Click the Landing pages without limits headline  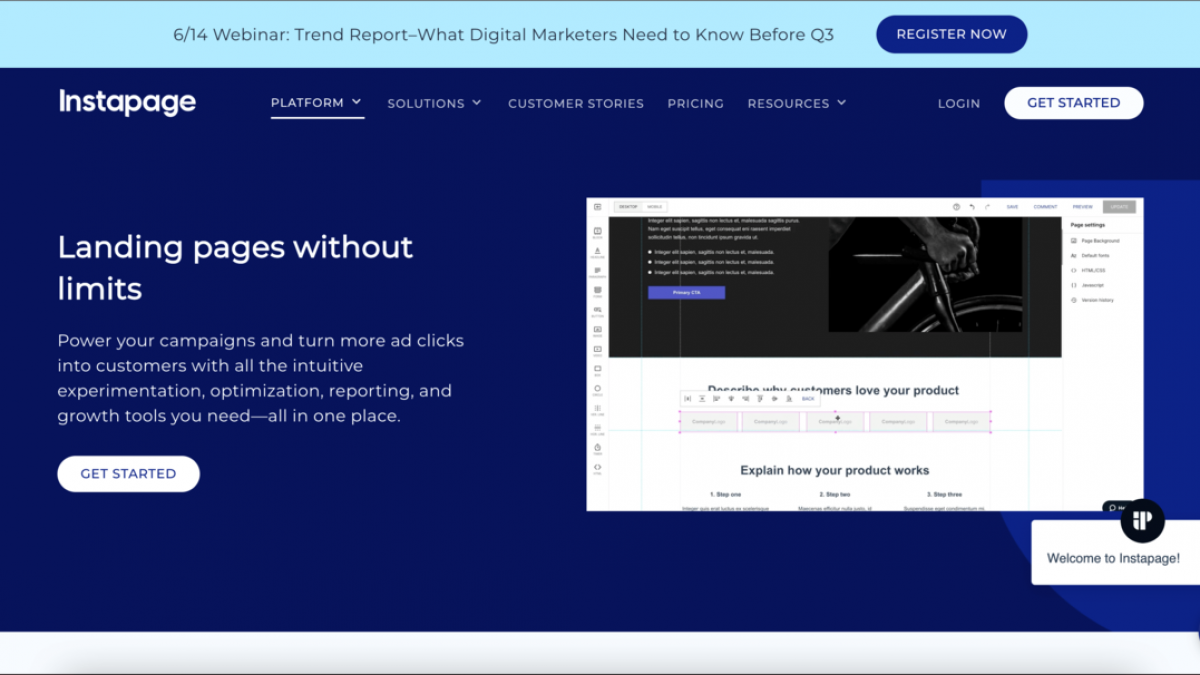[x=236, y=267]
